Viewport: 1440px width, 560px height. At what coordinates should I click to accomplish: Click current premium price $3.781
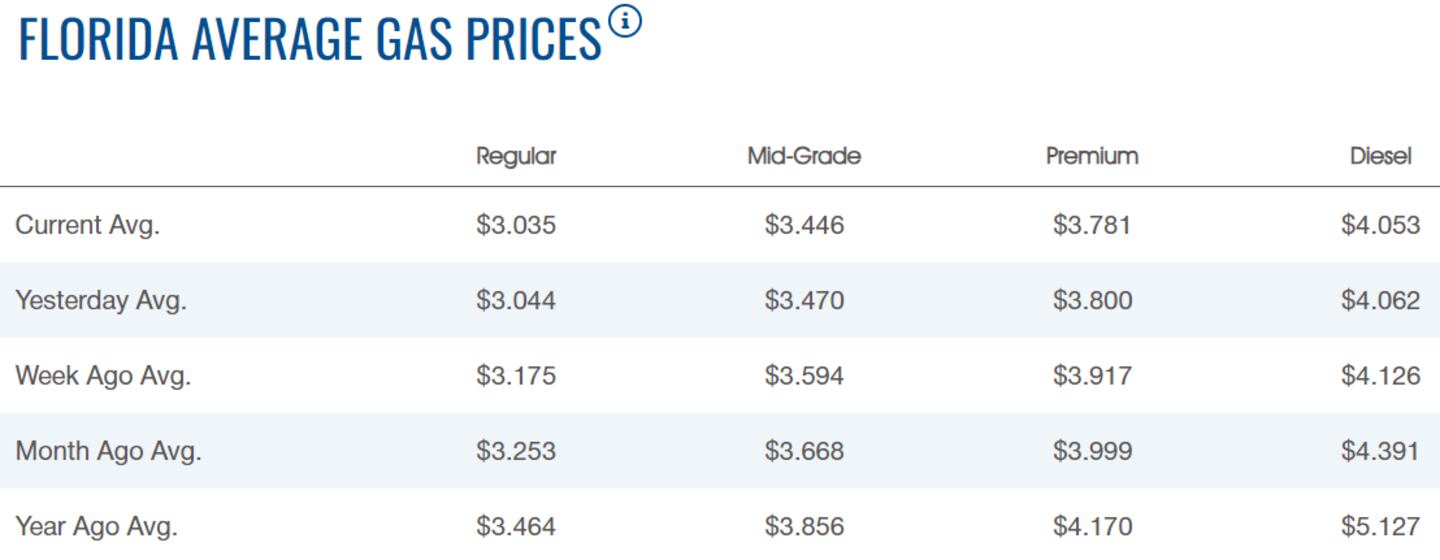pyautogui.click(x=1092, y=225)
